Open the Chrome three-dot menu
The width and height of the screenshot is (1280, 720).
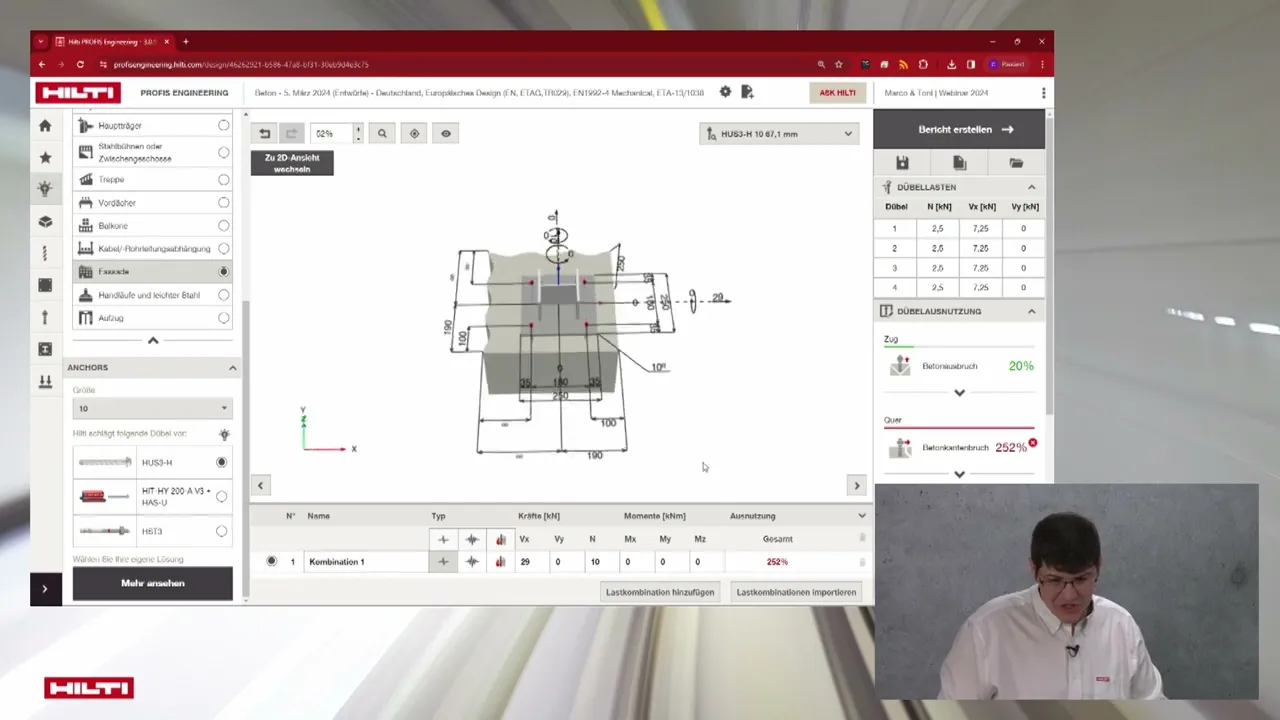coord(1042,64)
